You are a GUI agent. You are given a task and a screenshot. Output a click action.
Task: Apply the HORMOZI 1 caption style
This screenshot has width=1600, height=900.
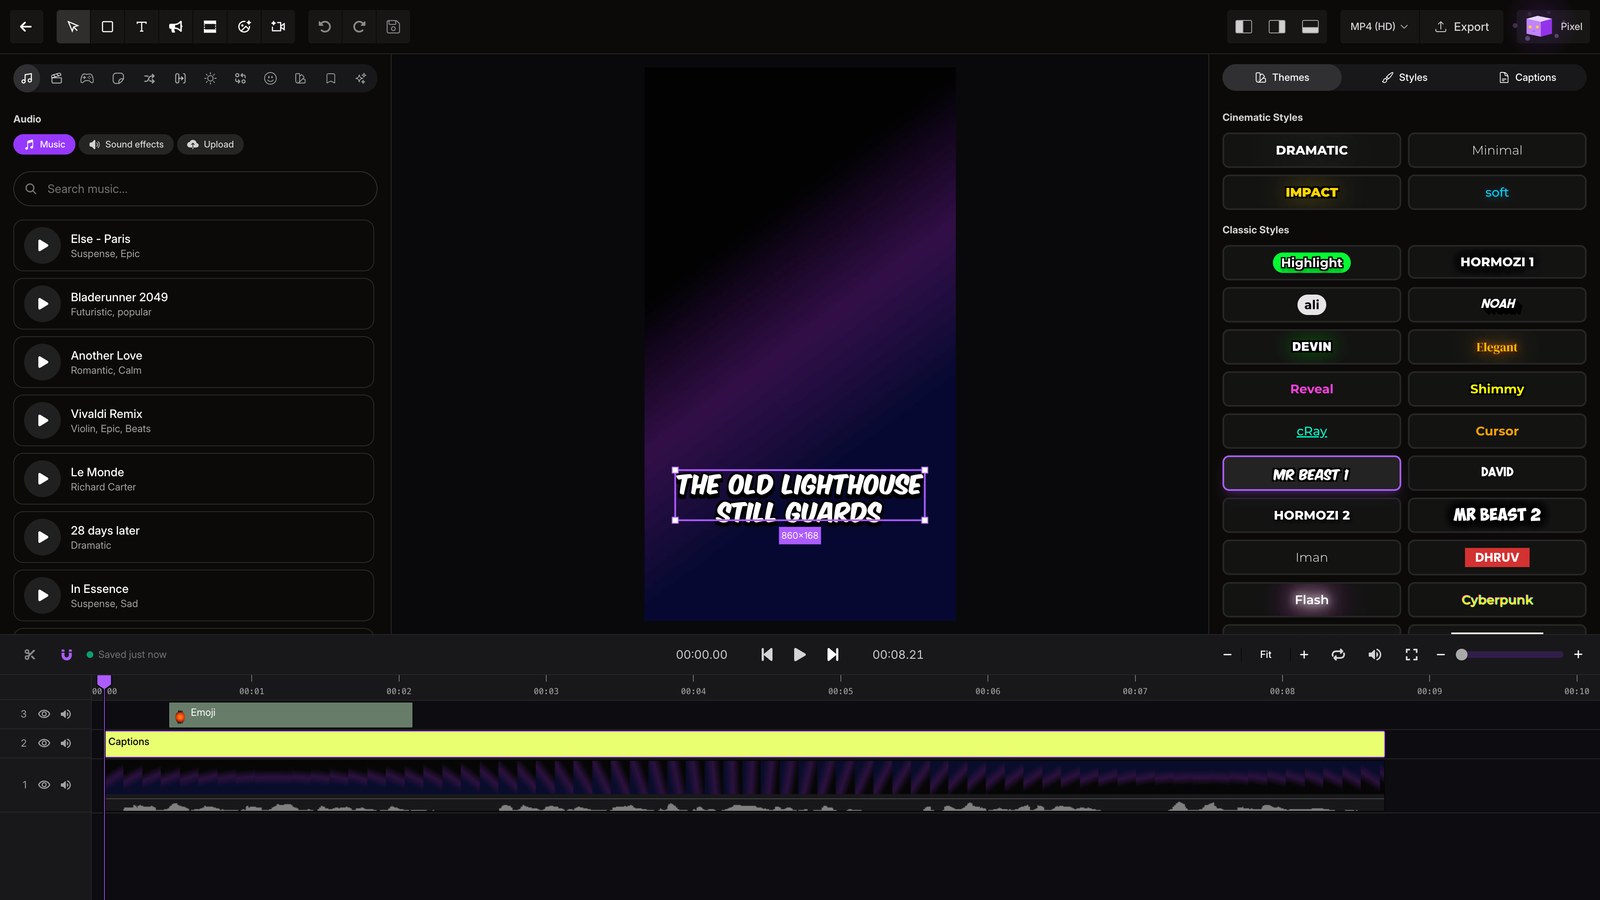tap(1497, 262)
